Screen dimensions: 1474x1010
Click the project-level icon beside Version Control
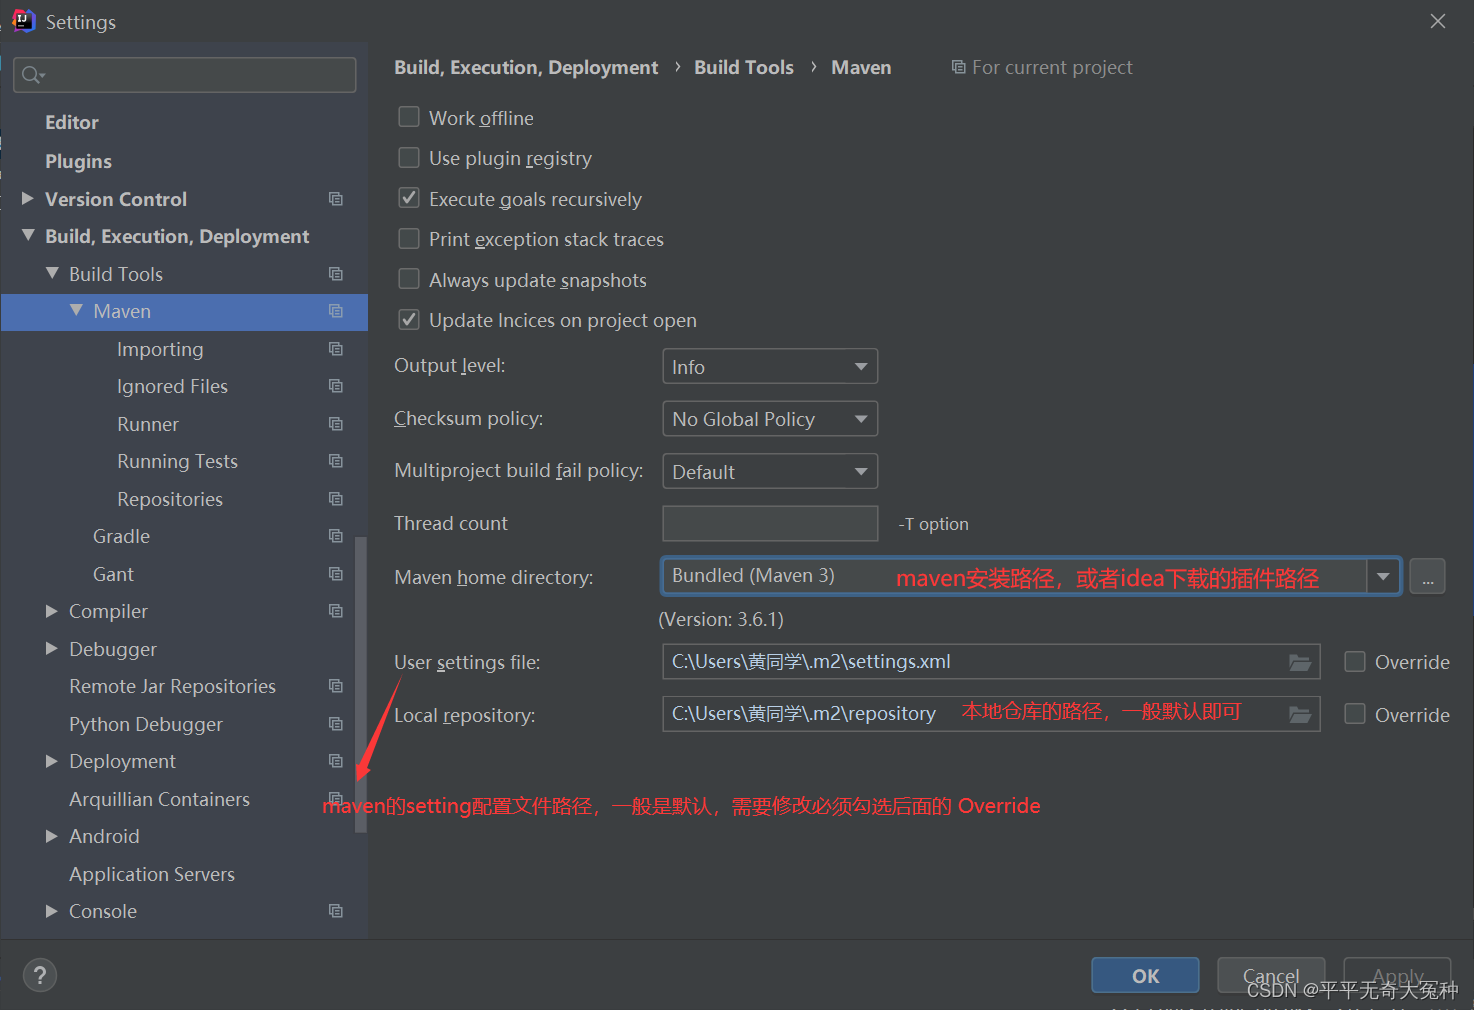coord(336,199)
